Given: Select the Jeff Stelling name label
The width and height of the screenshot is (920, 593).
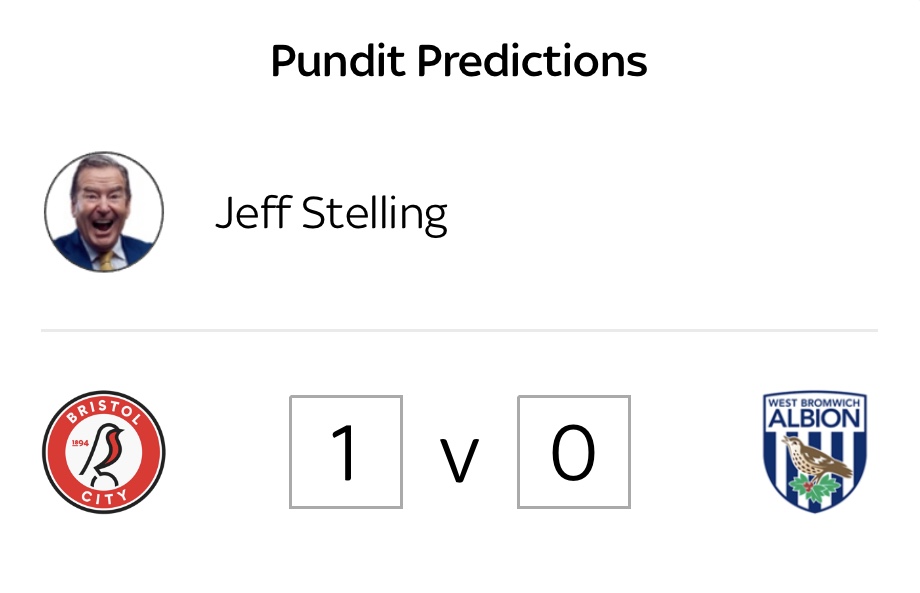Looking at the screenshot, I should point(332,214).
